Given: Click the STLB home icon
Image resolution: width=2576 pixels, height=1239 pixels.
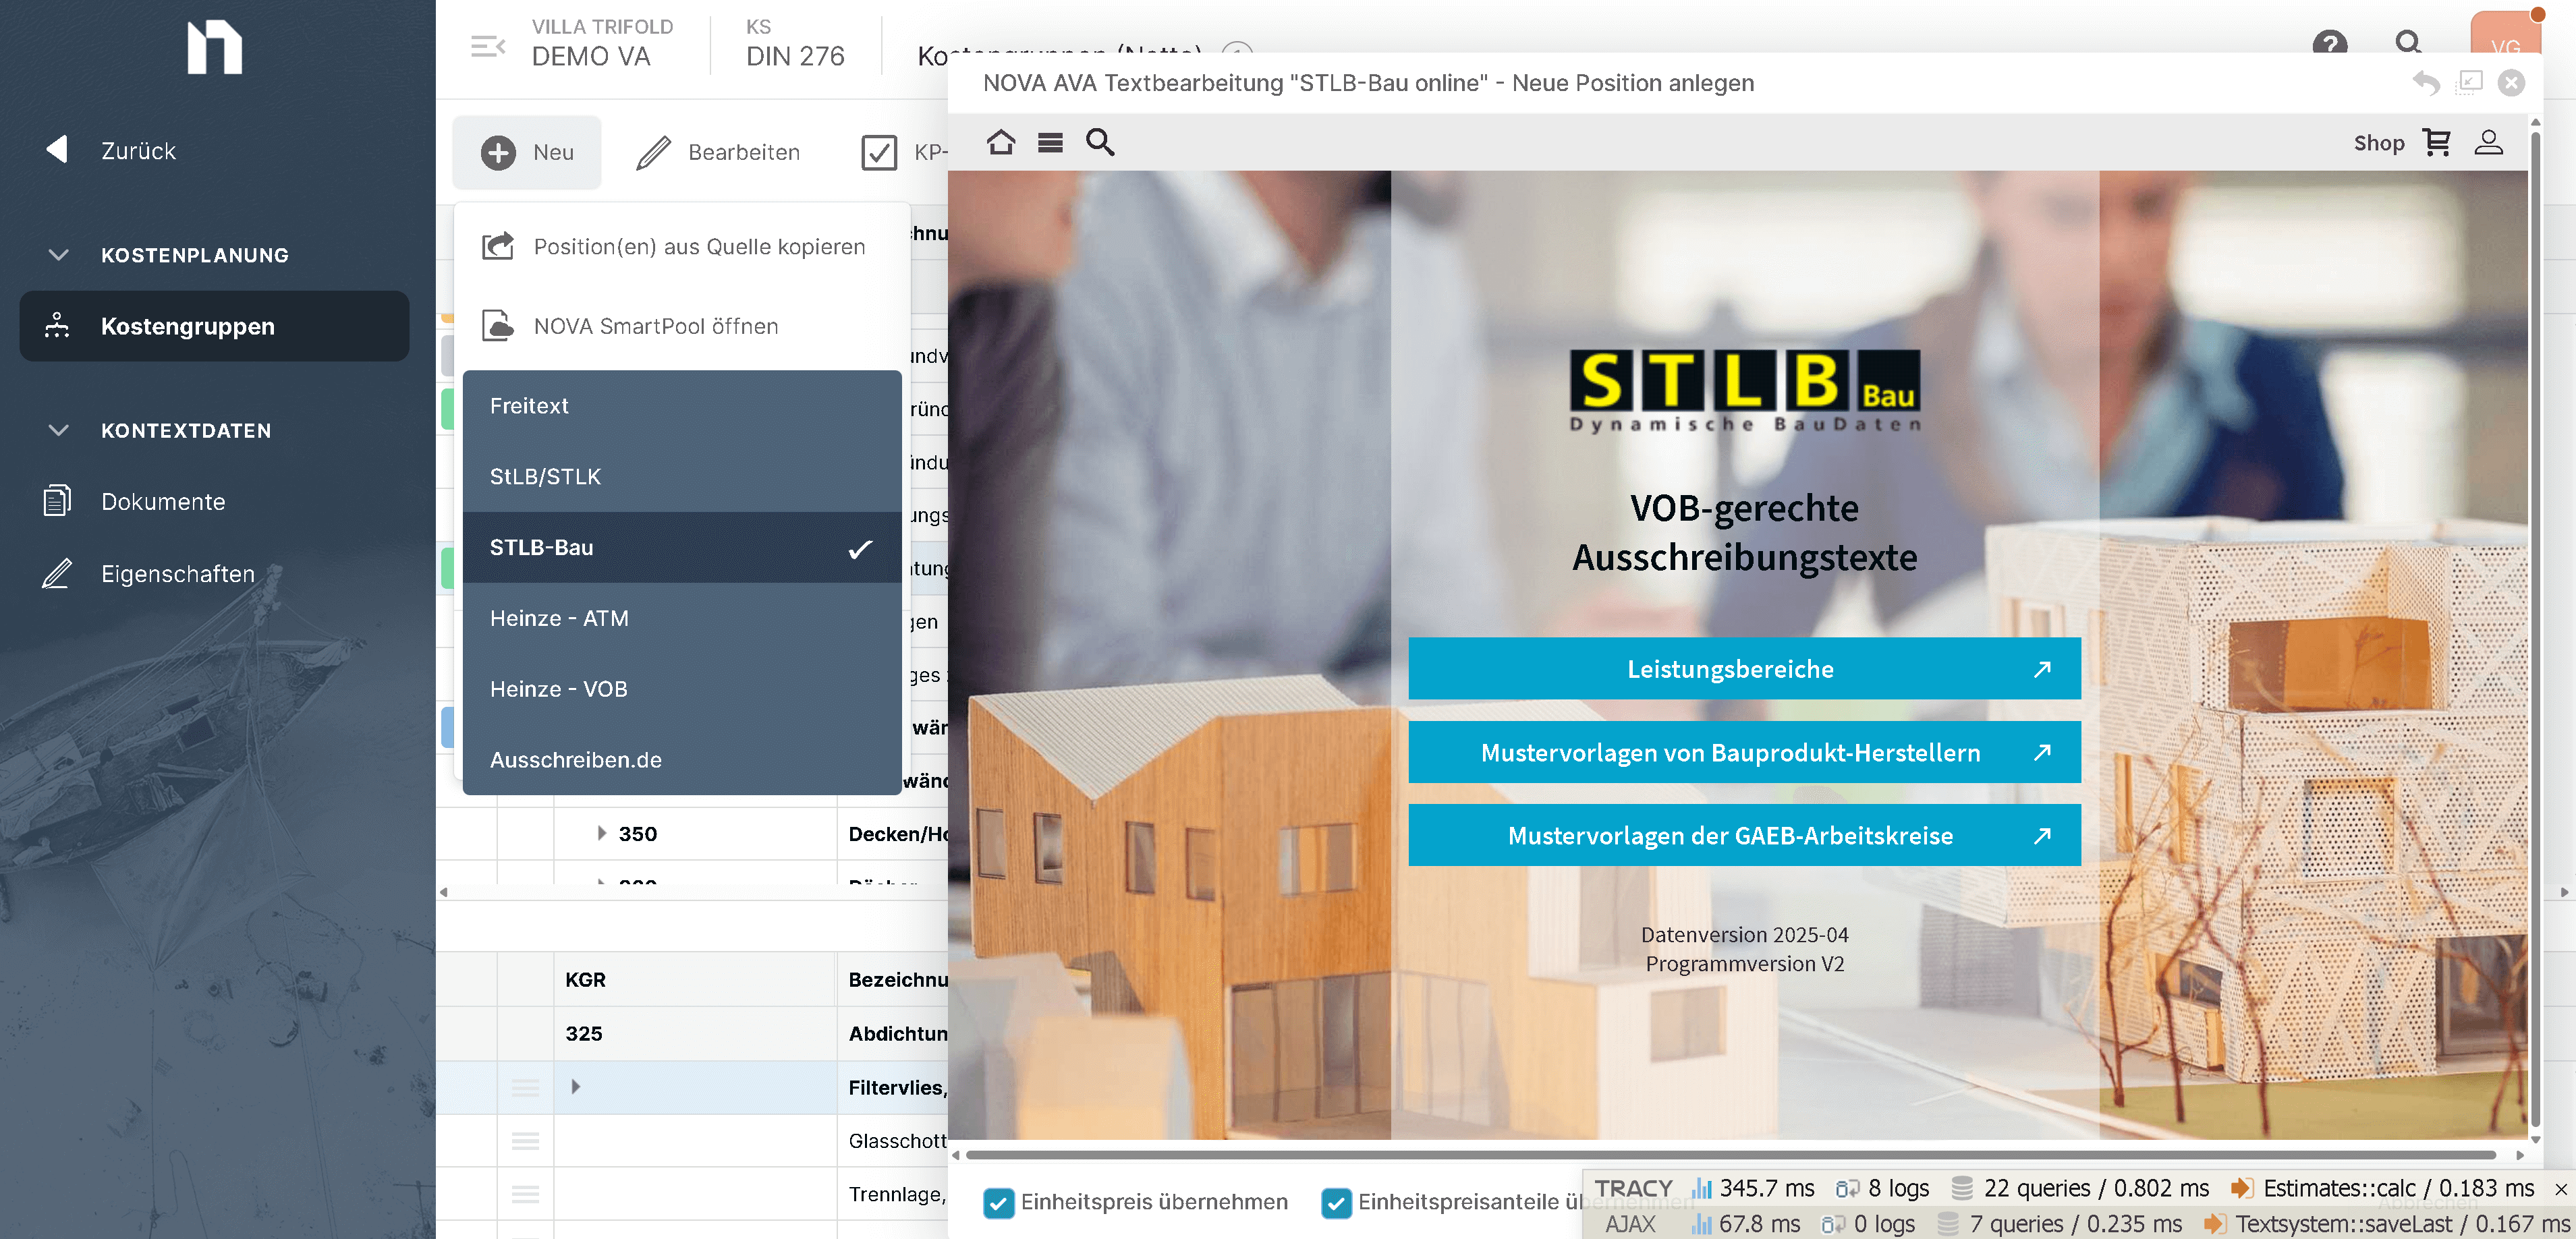Looking at the screenshot, I should [1001, 142].
